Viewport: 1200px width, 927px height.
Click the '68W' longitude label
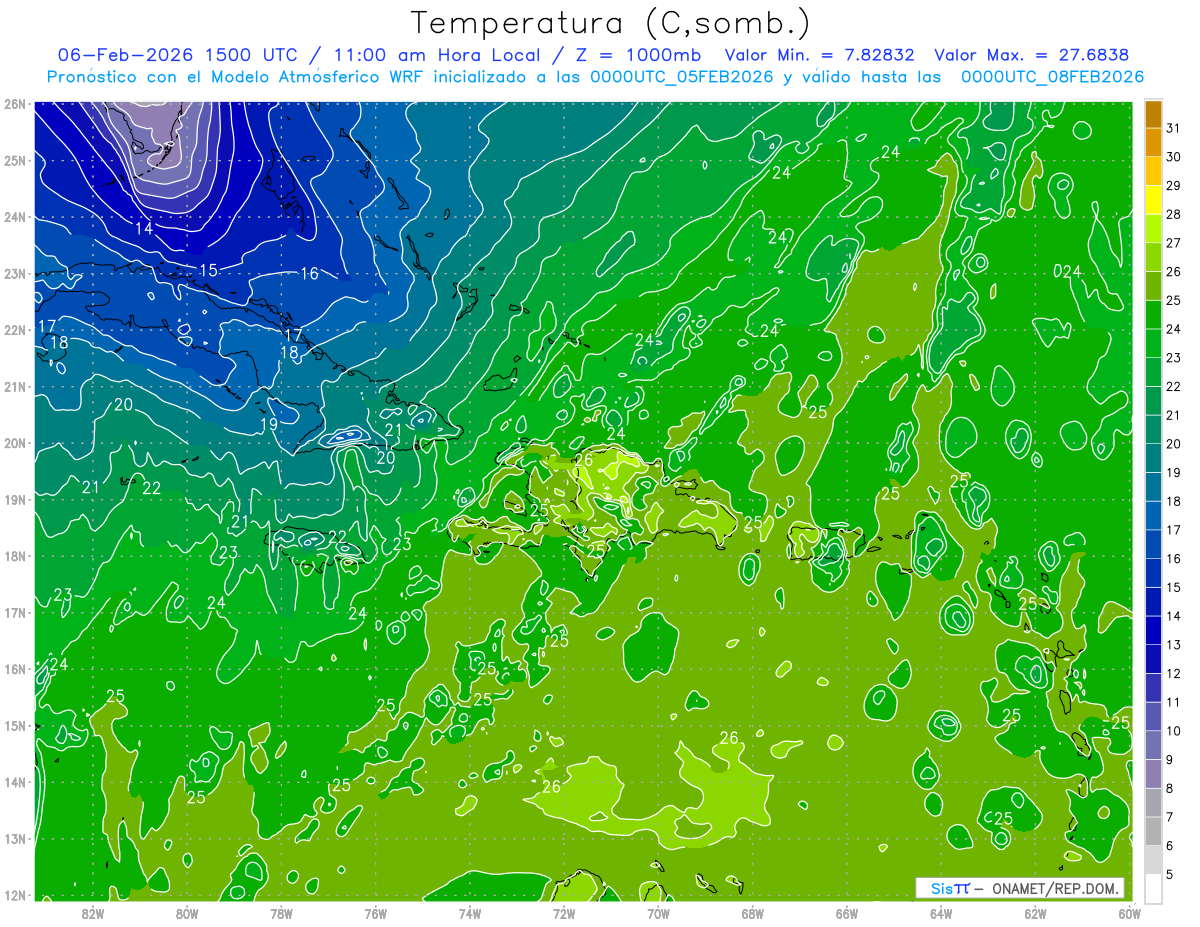753,914
